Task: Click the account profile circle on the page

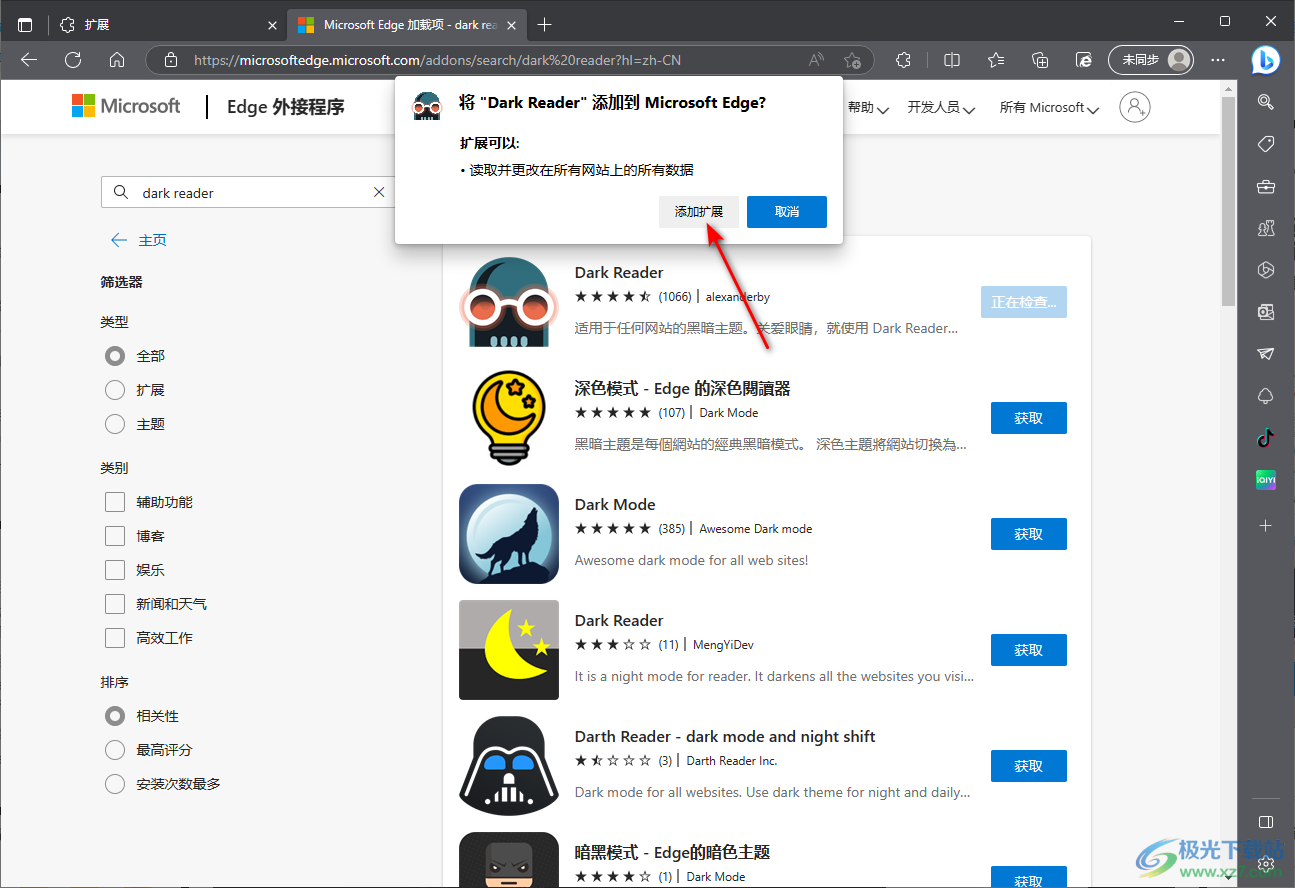Action: pyautogui.click(x=1135, y=107)
